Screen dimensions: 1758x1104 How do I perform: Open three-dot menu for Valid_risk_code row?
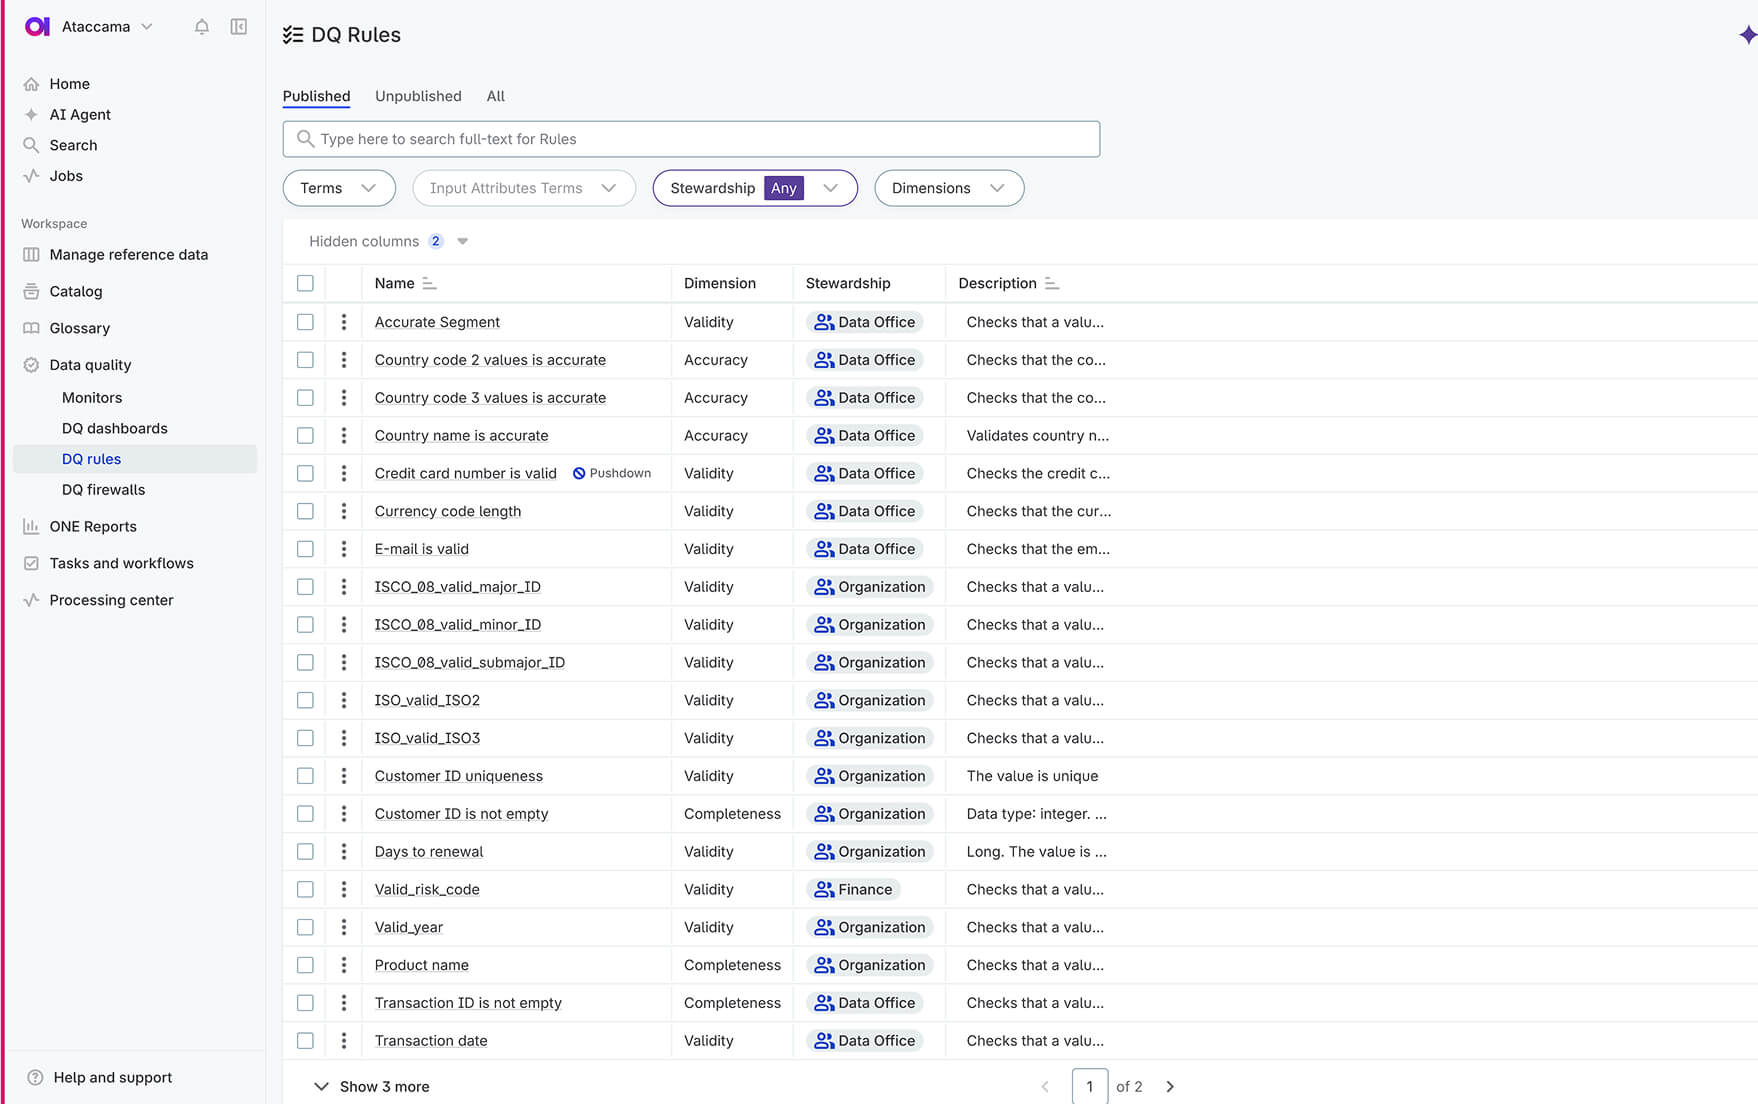click(x=344, y=889)
